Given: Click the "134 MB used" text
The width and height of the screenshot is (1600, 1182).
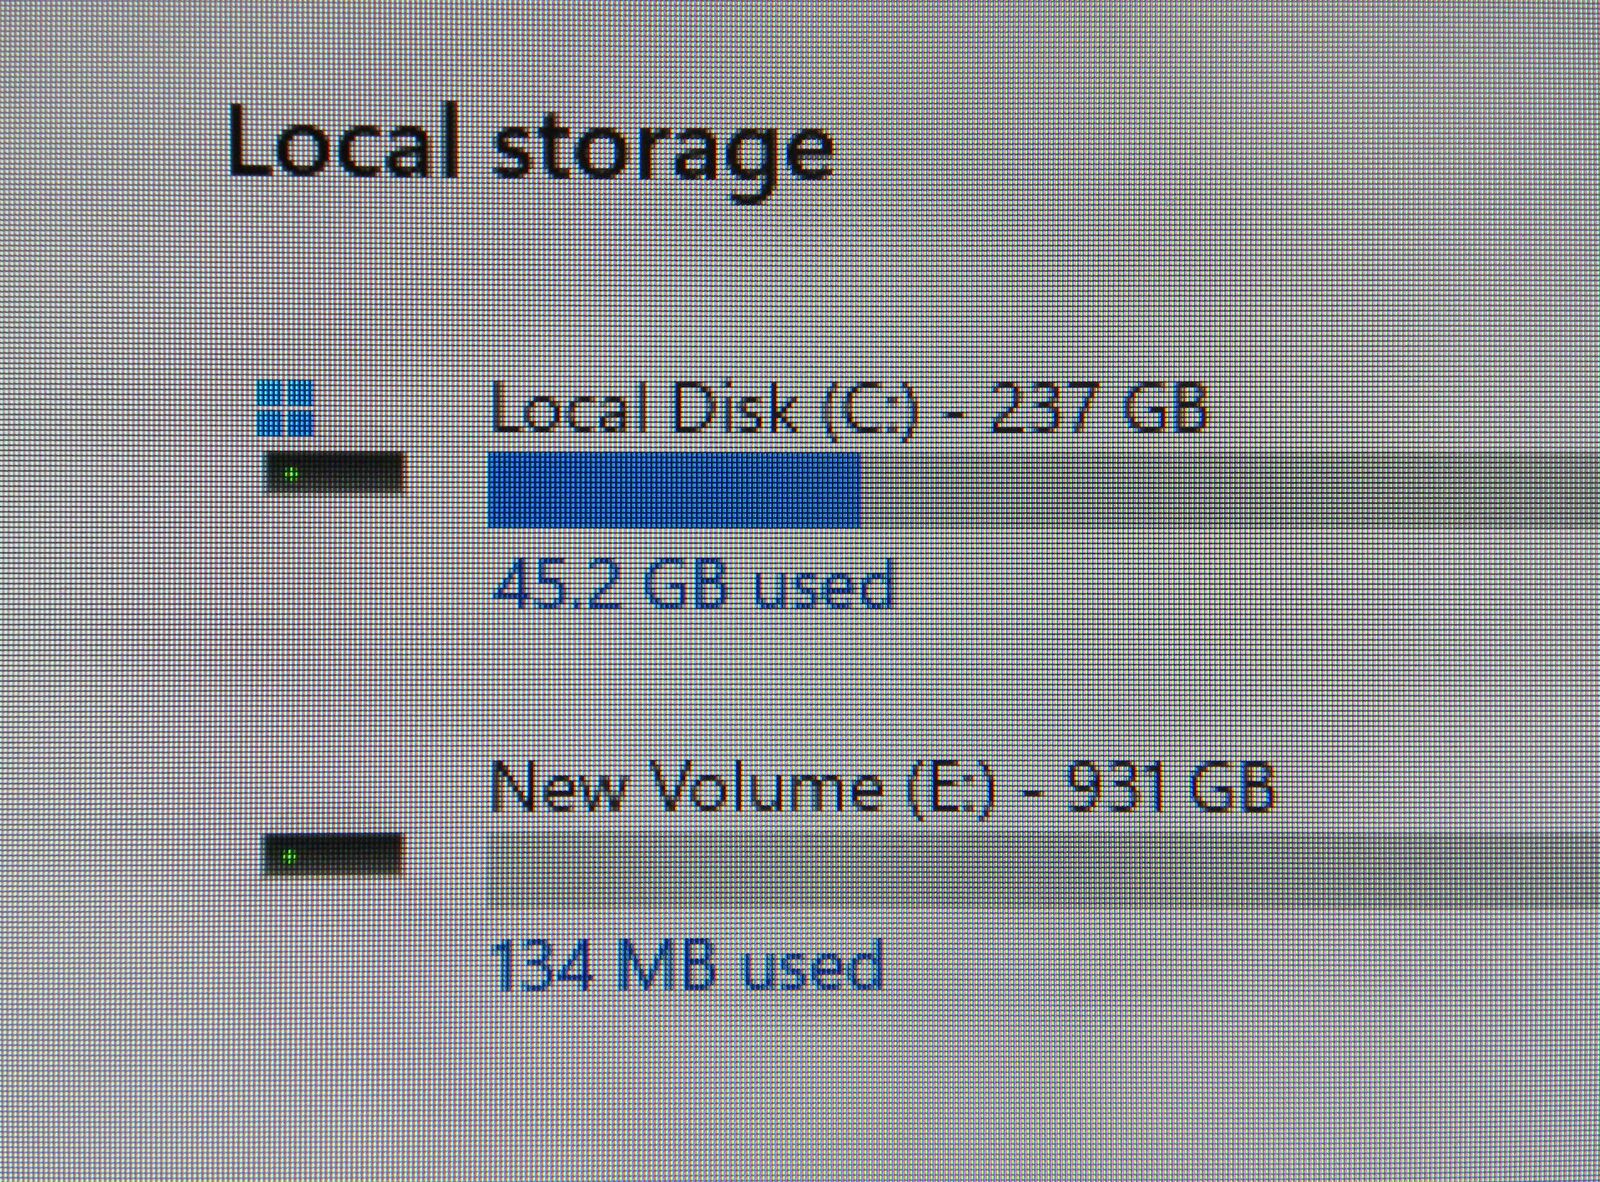Looking at the screenshot, I should 688,967.
